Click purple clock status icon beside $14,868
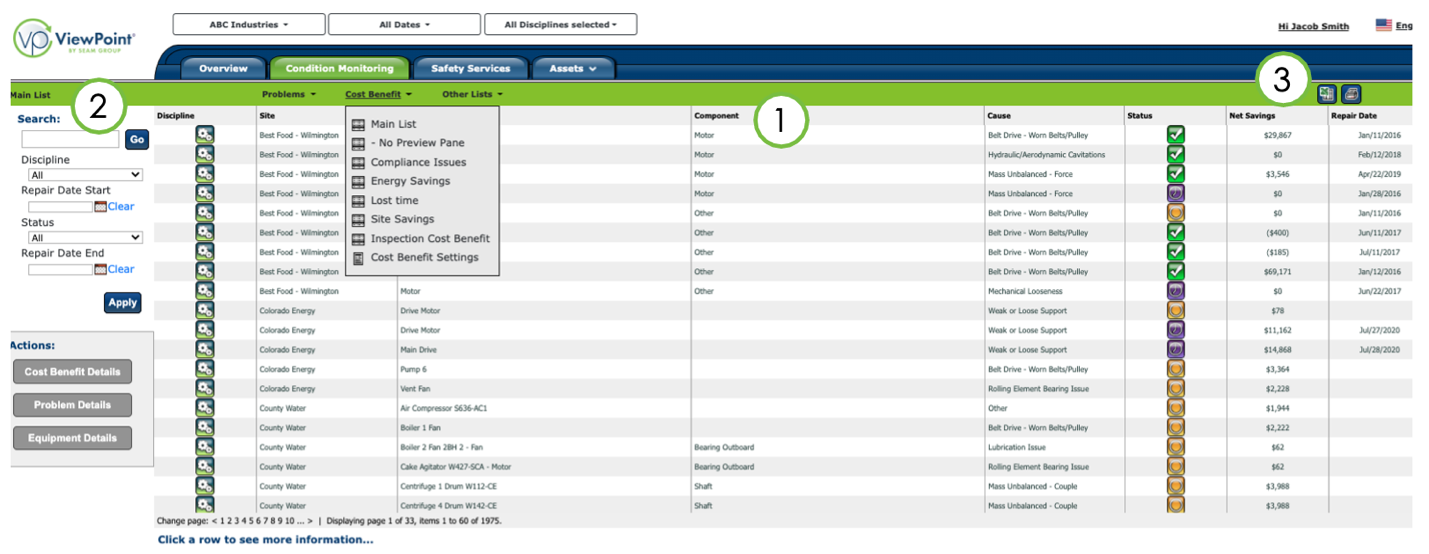 [x=1176, y=349]
